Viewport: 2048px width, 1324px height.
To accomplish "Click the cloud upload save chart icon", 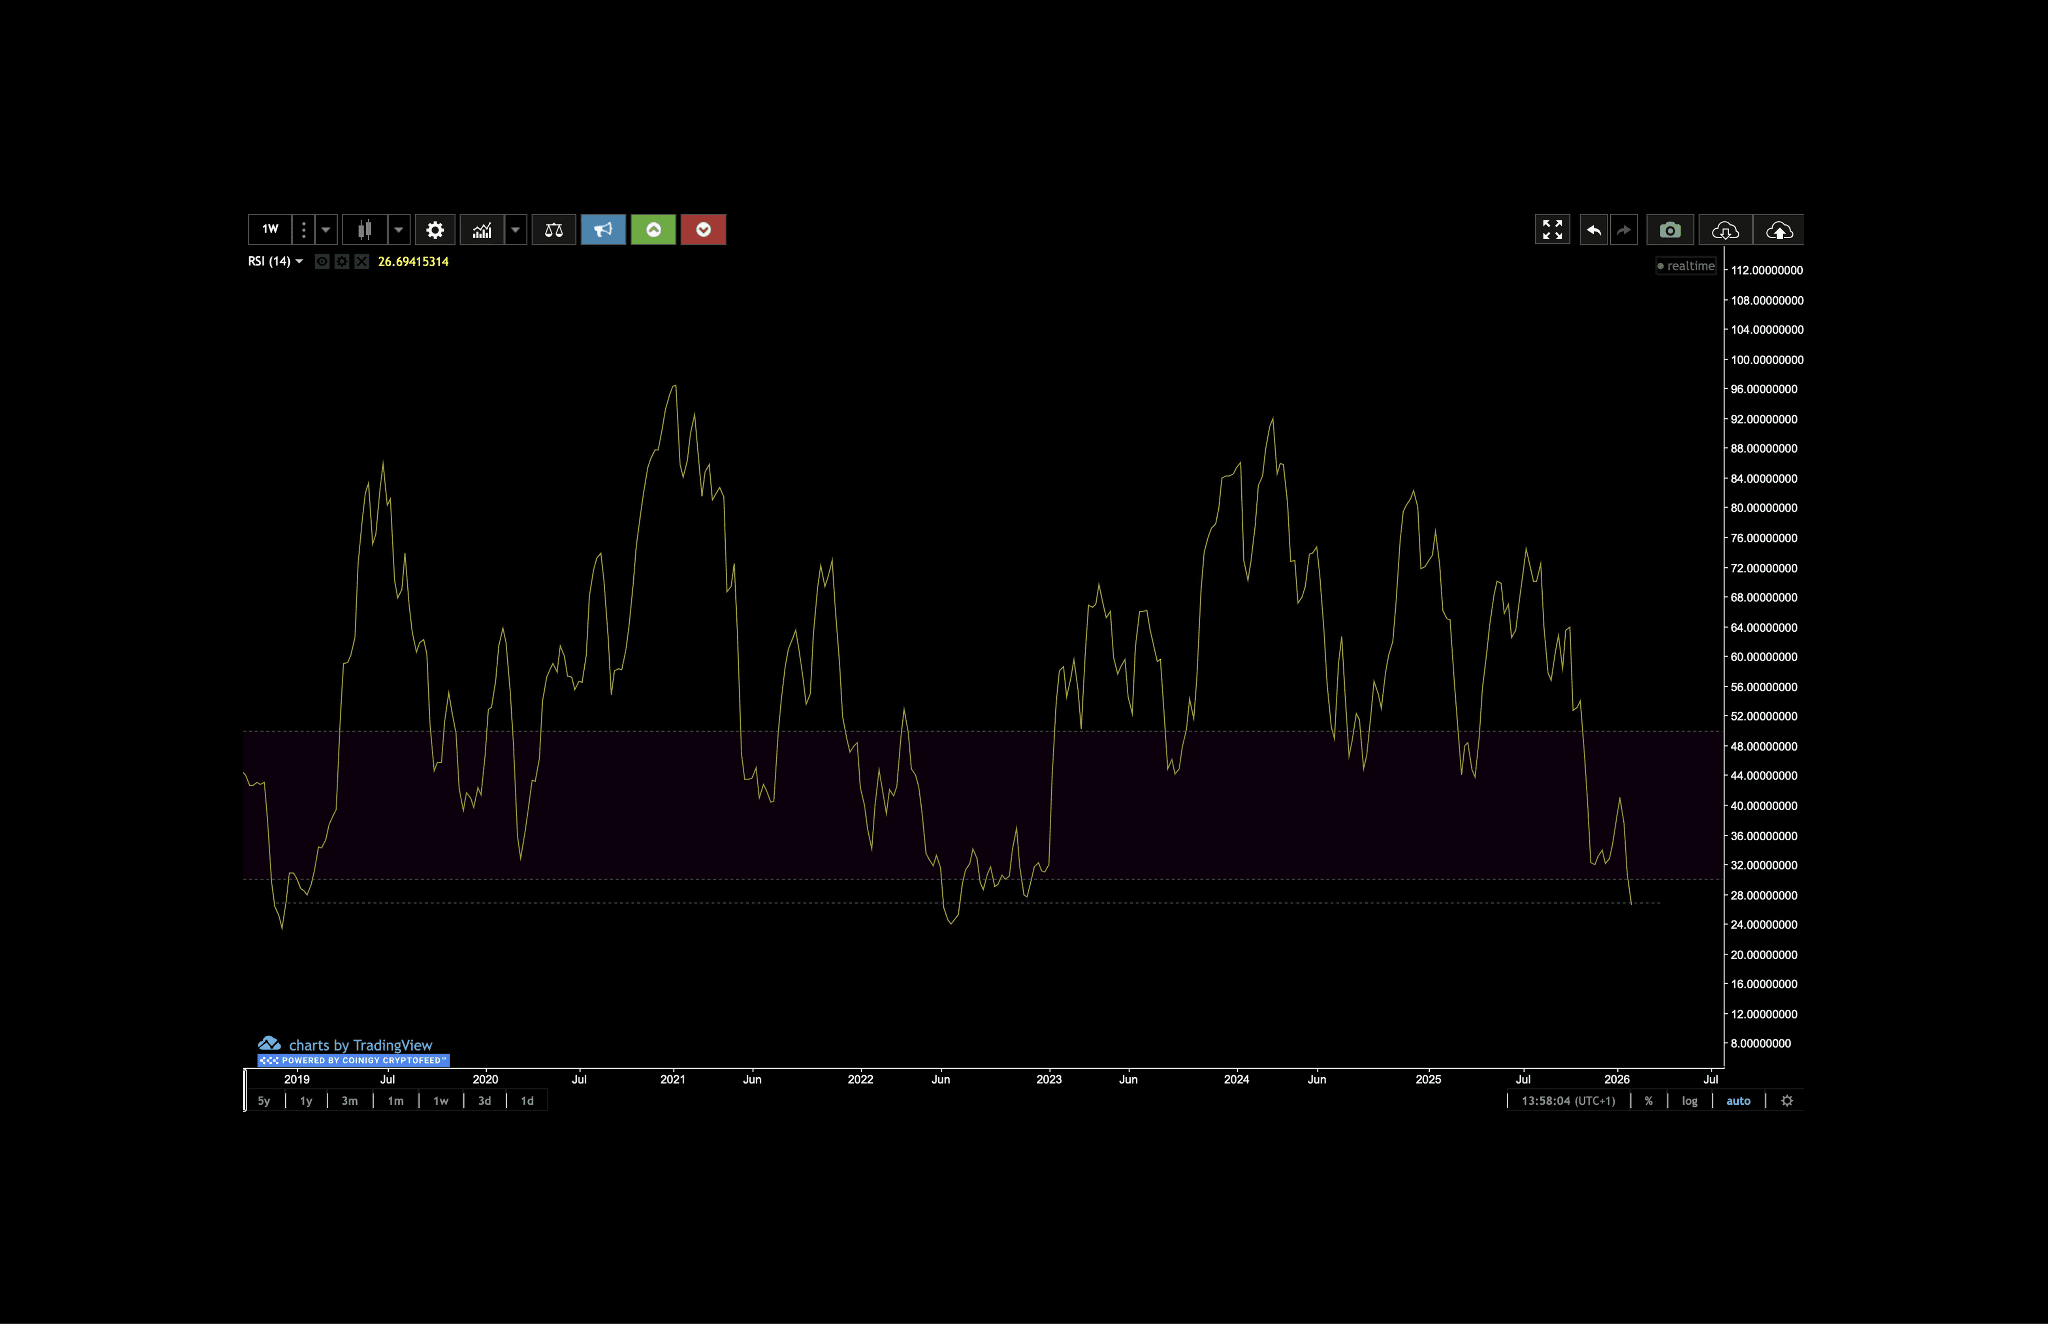I will (1779, 230).
